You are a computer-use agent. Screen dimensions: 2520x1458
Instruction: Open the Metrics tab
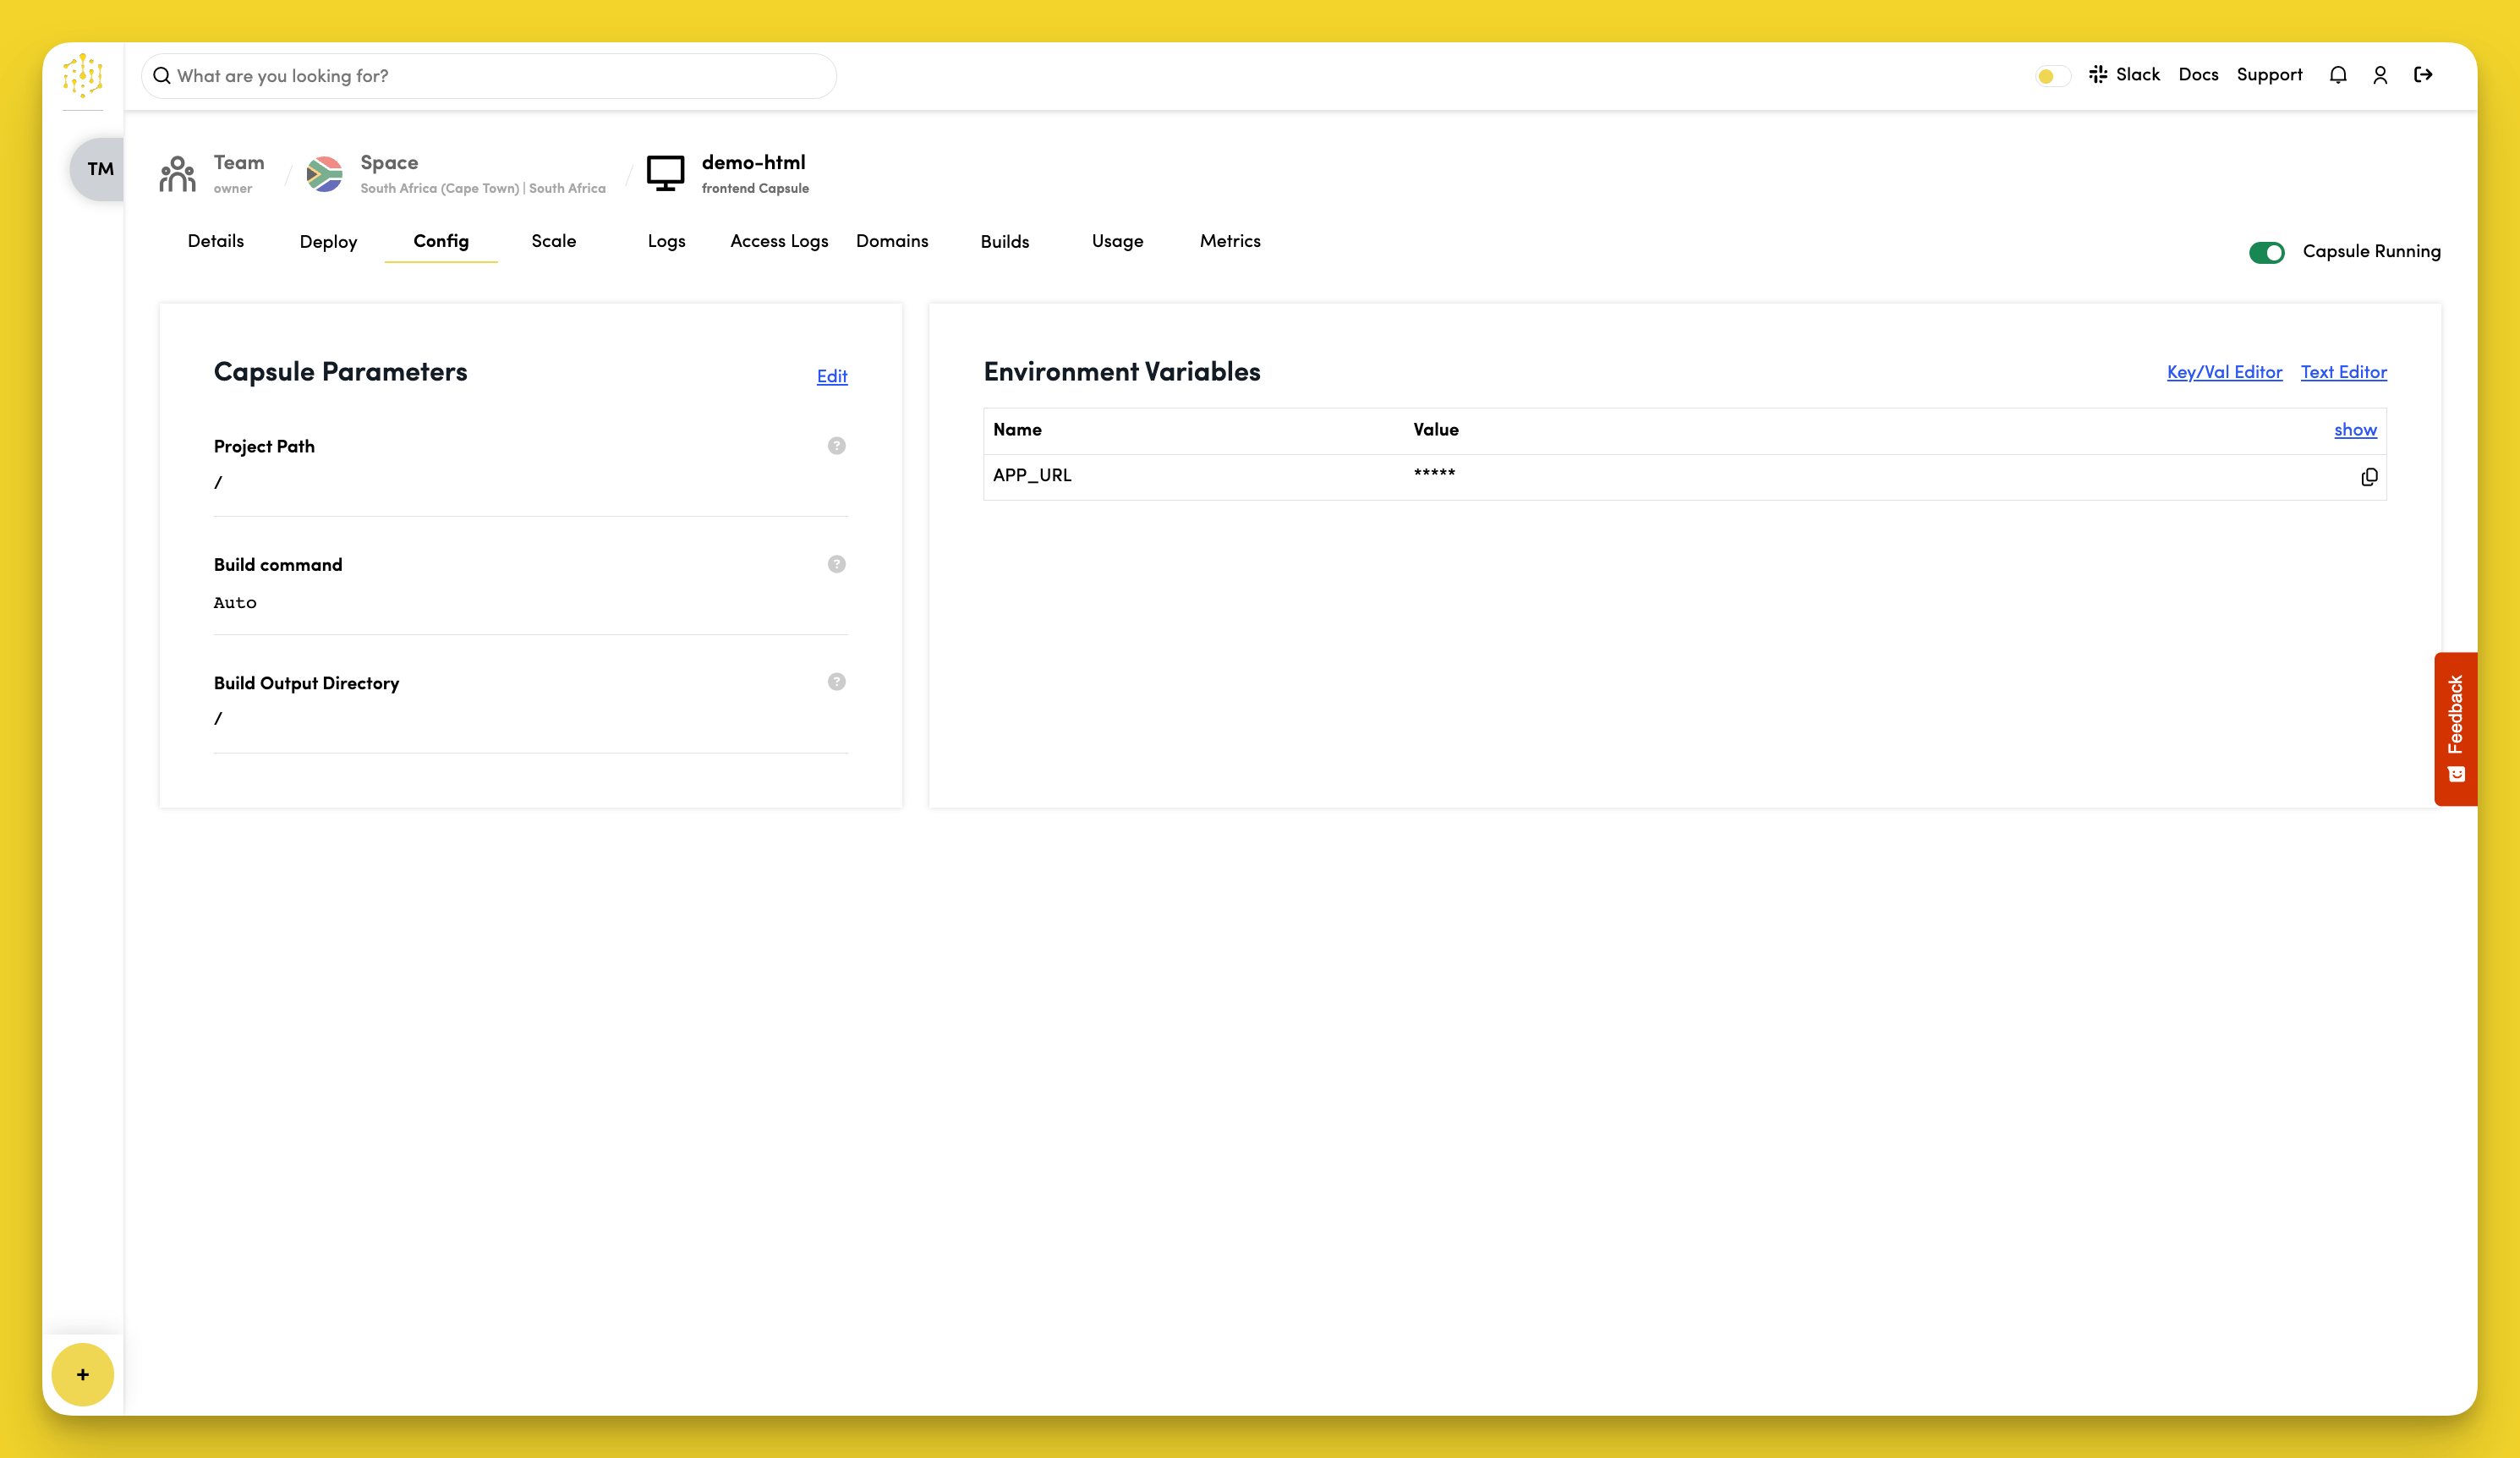tap(1230, 241)
